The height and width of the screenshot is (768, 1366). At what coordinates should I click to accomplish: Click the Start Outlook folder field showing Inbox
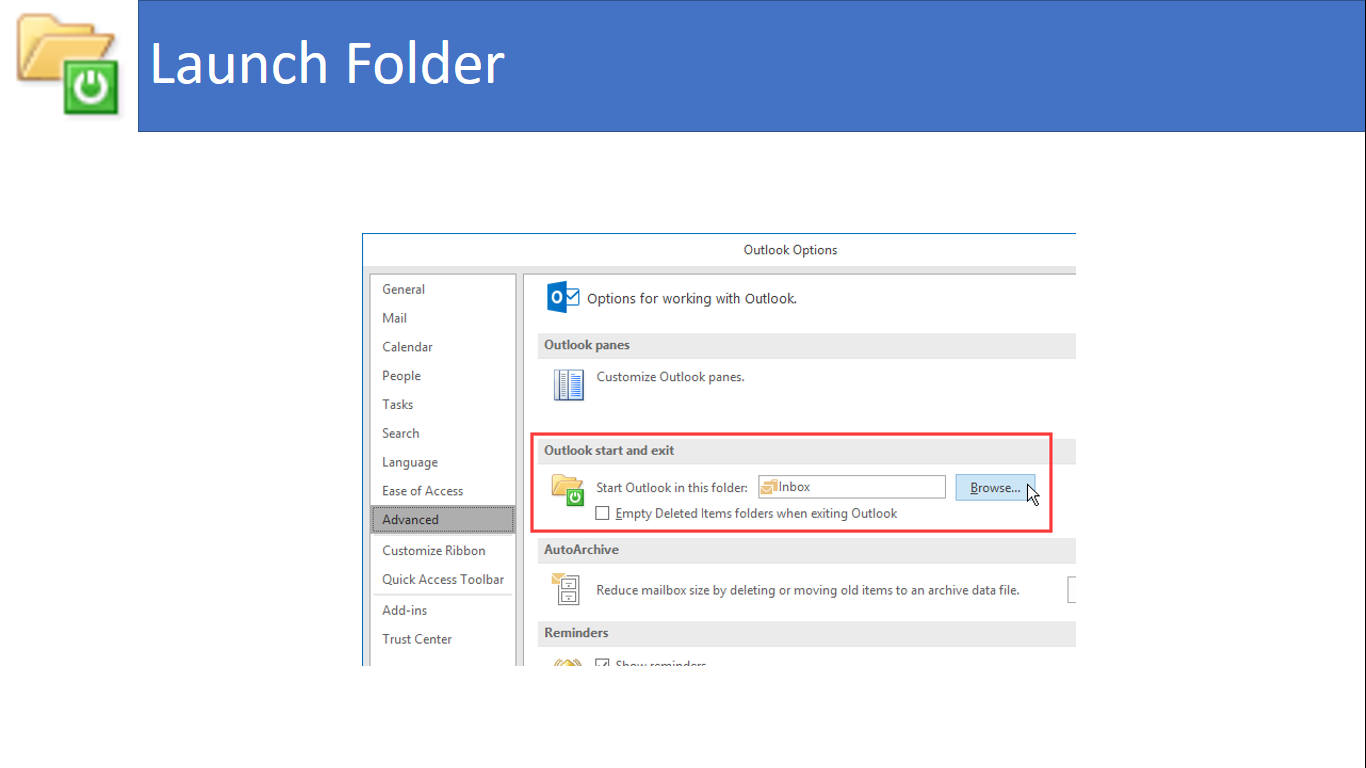852,487
